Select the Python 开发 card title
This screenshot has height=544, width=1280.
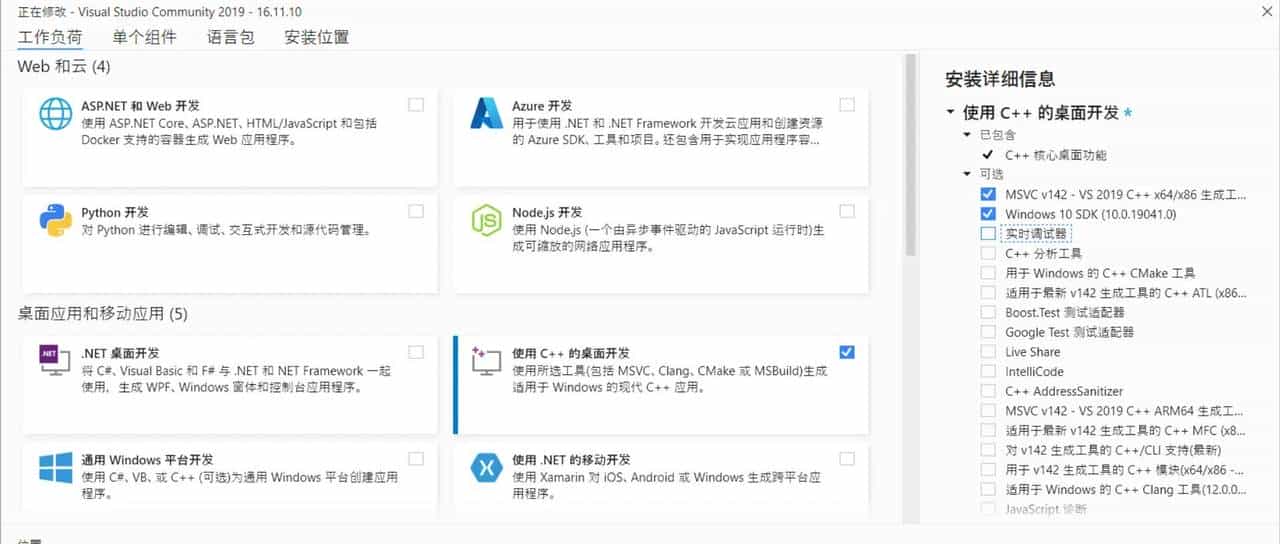[115, 212]
